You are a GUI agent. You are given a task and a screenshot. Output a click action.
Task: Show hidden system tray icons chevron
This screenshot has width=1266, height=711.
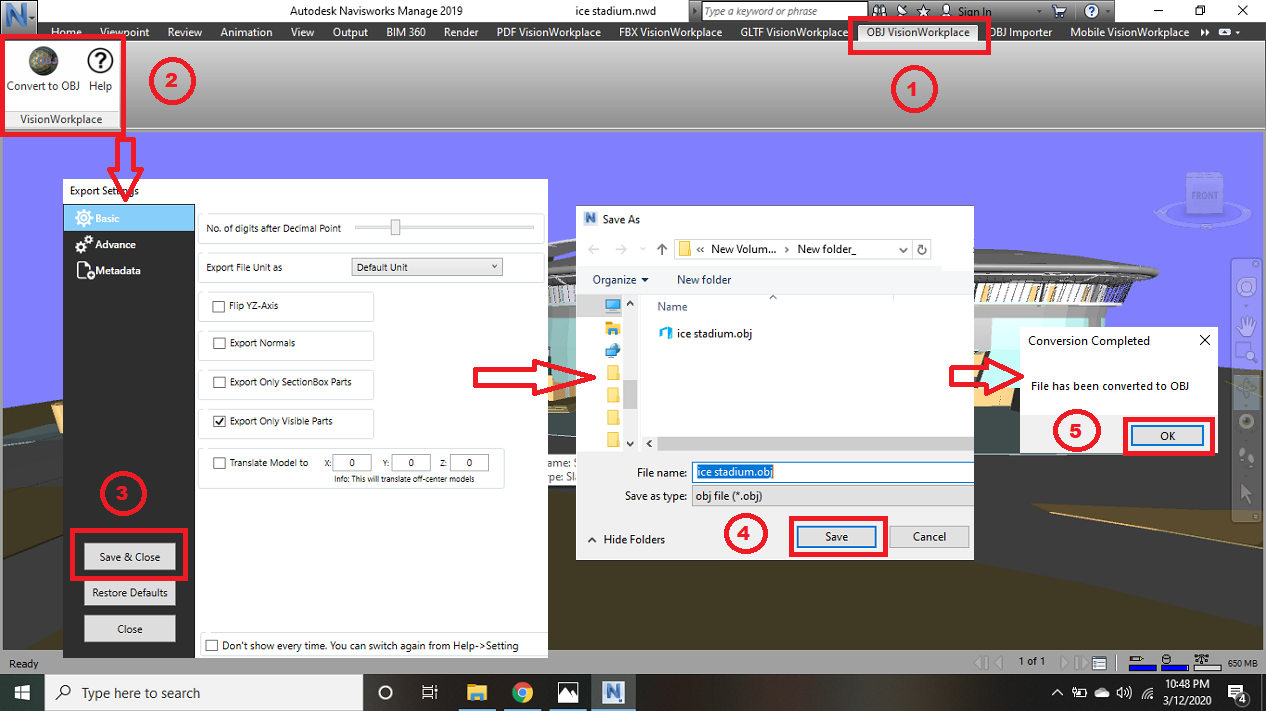1057,693
